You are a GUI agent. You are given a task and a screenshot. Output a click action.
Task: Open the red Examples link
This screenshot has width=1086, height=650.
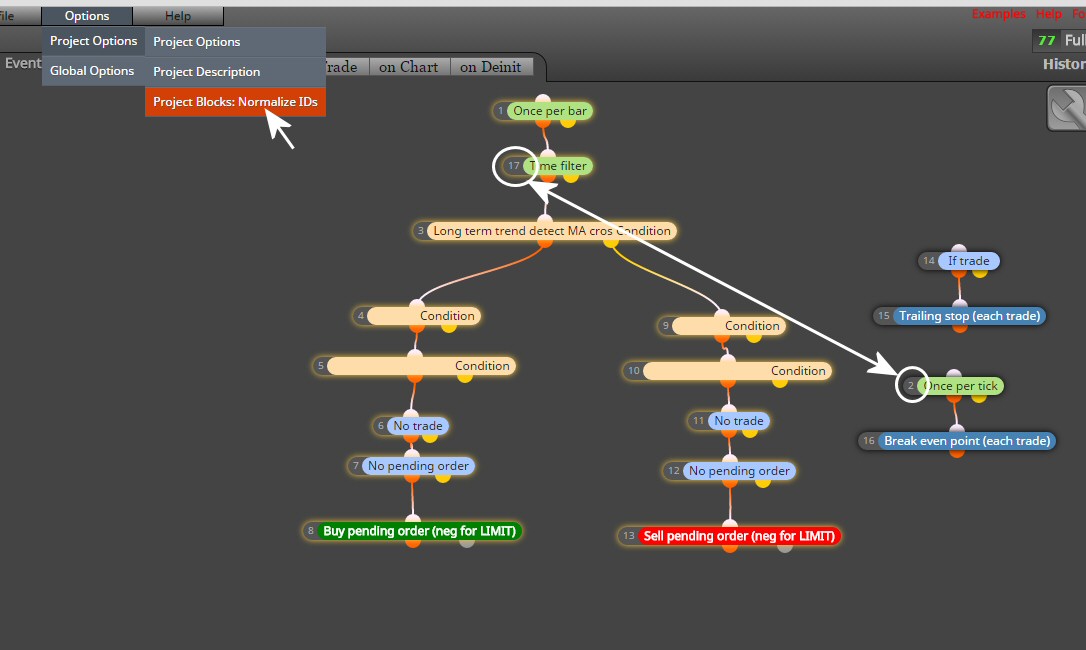coord(998,14)
